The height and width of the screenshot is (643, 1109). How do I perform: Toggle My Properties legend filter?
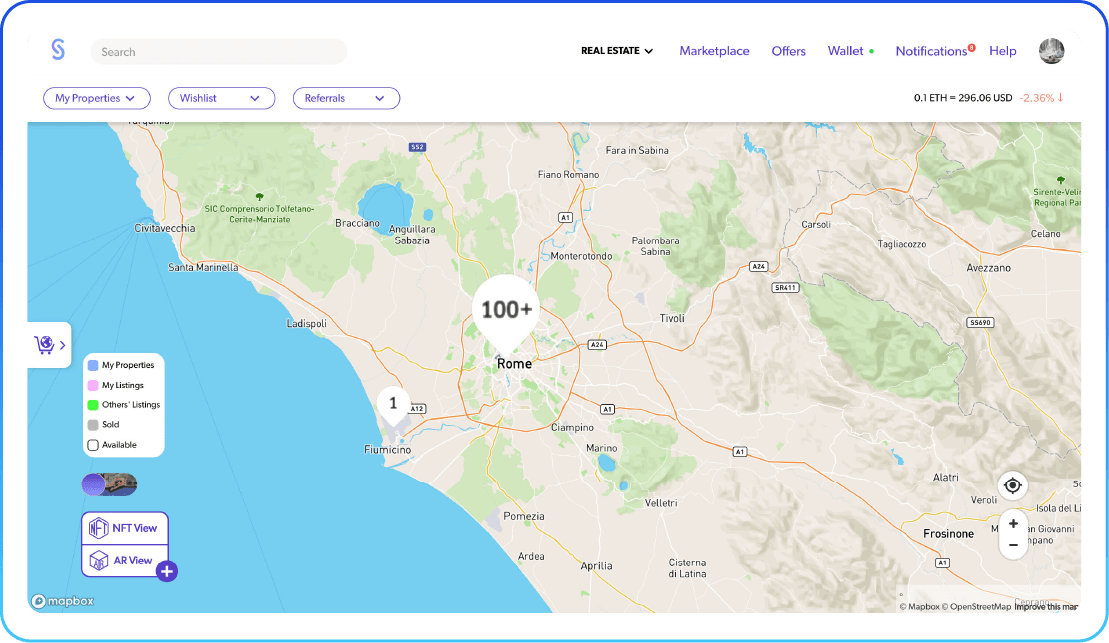click(x=93, y=365)
